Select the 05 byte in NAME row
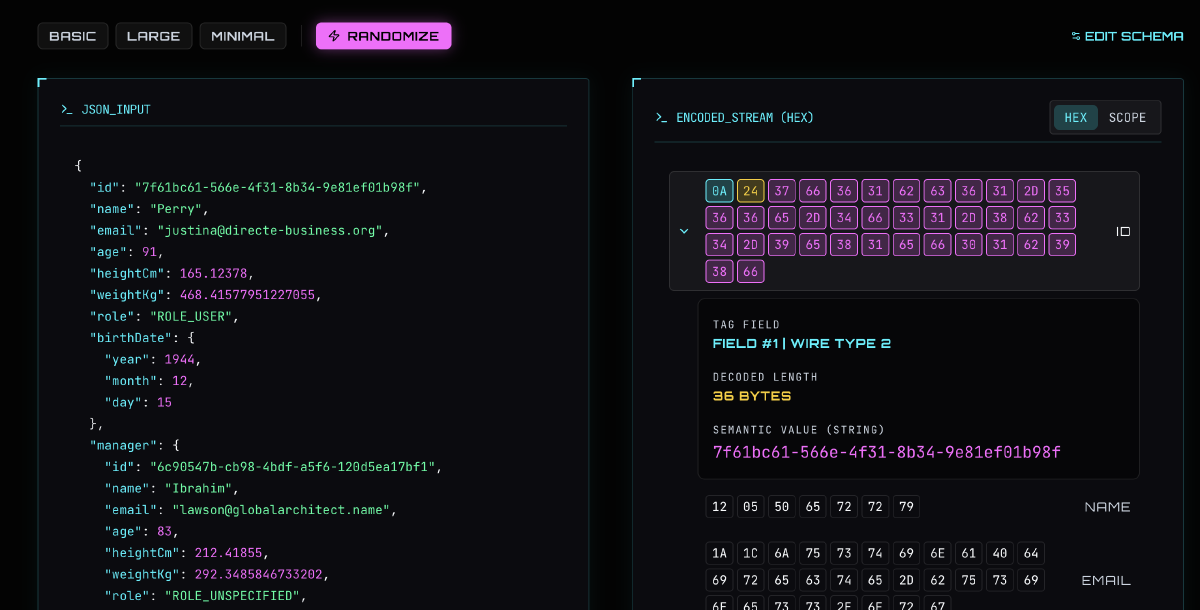Screen dimensions: 1200x610 click(750, 507)
